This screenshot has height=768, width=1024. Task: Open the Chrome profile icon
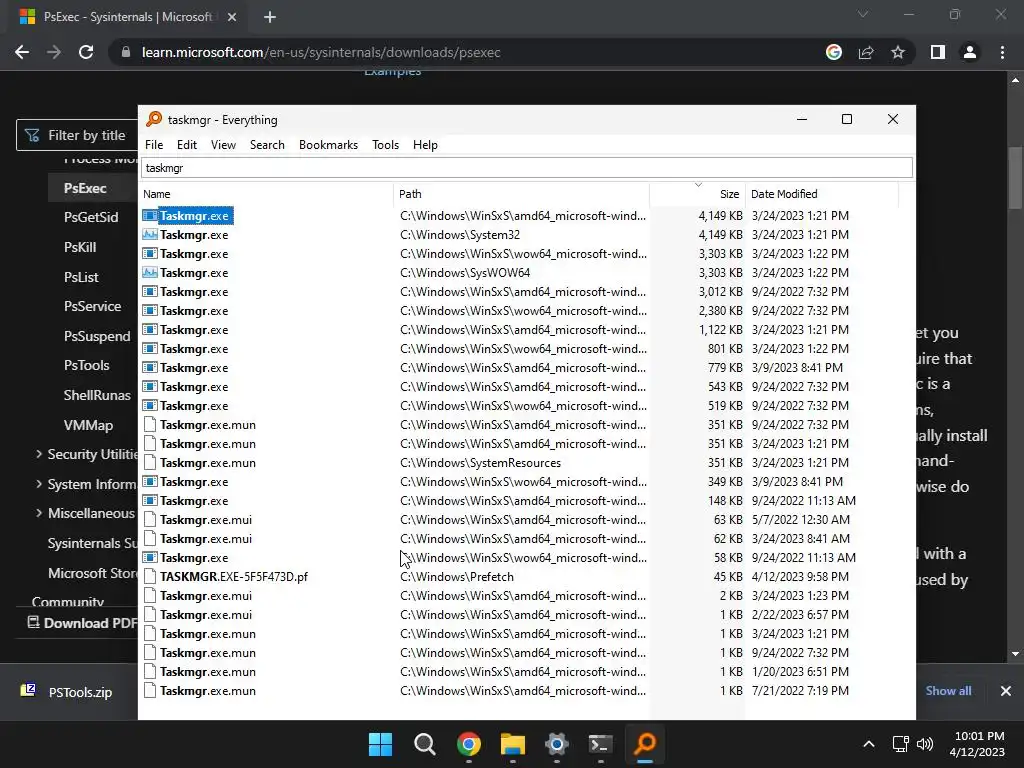[970, 52]
